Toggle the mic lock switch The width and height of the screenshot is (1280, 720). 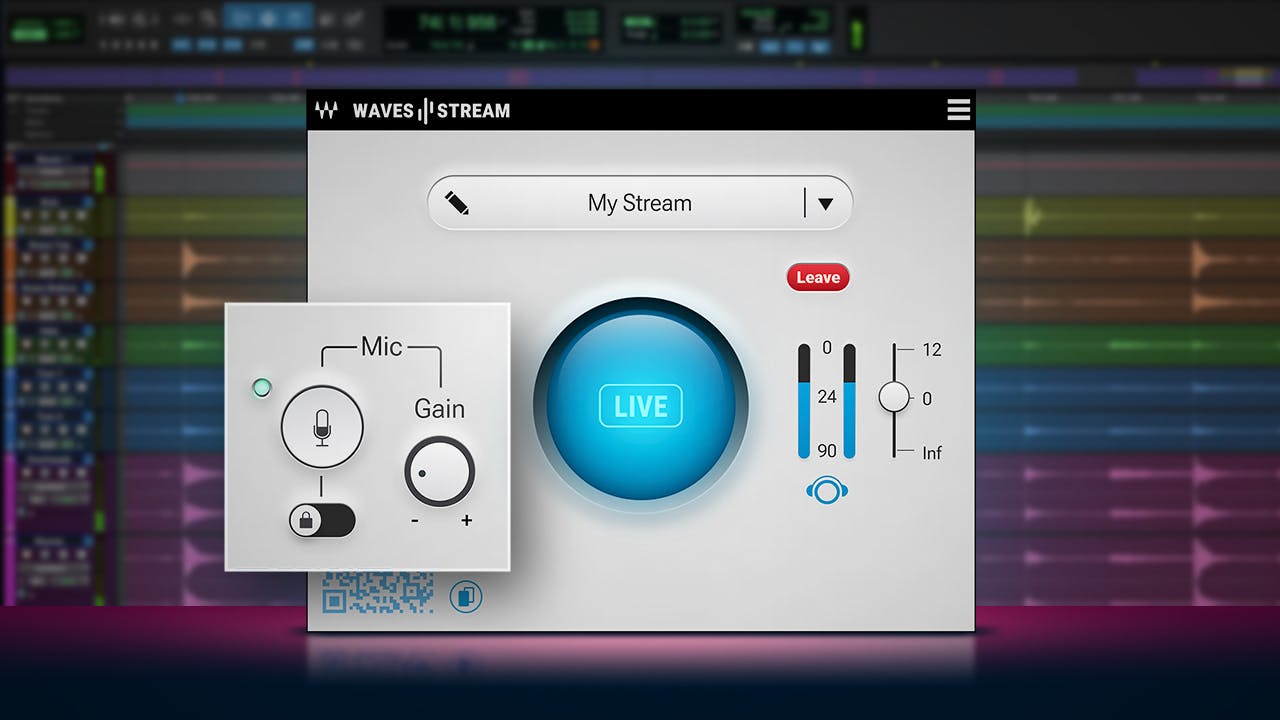click(x=322, y=520)
